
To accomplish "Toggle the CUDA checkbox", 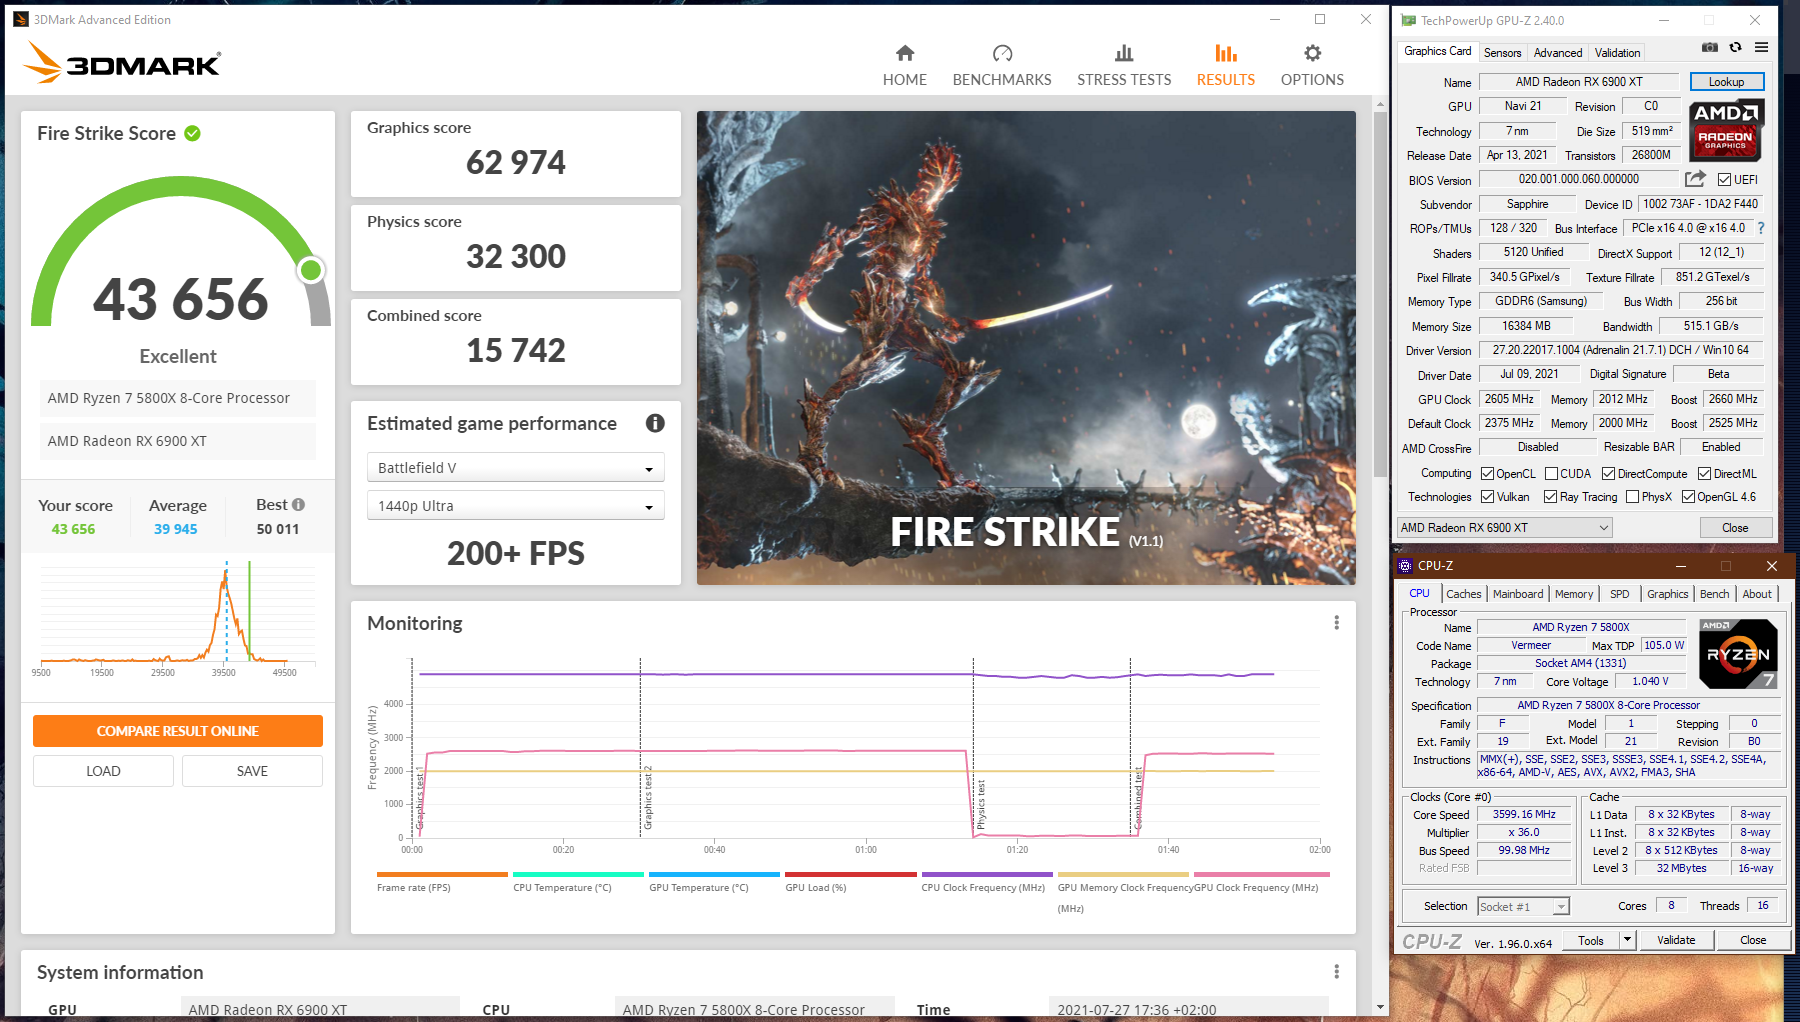I will 1552,474.
